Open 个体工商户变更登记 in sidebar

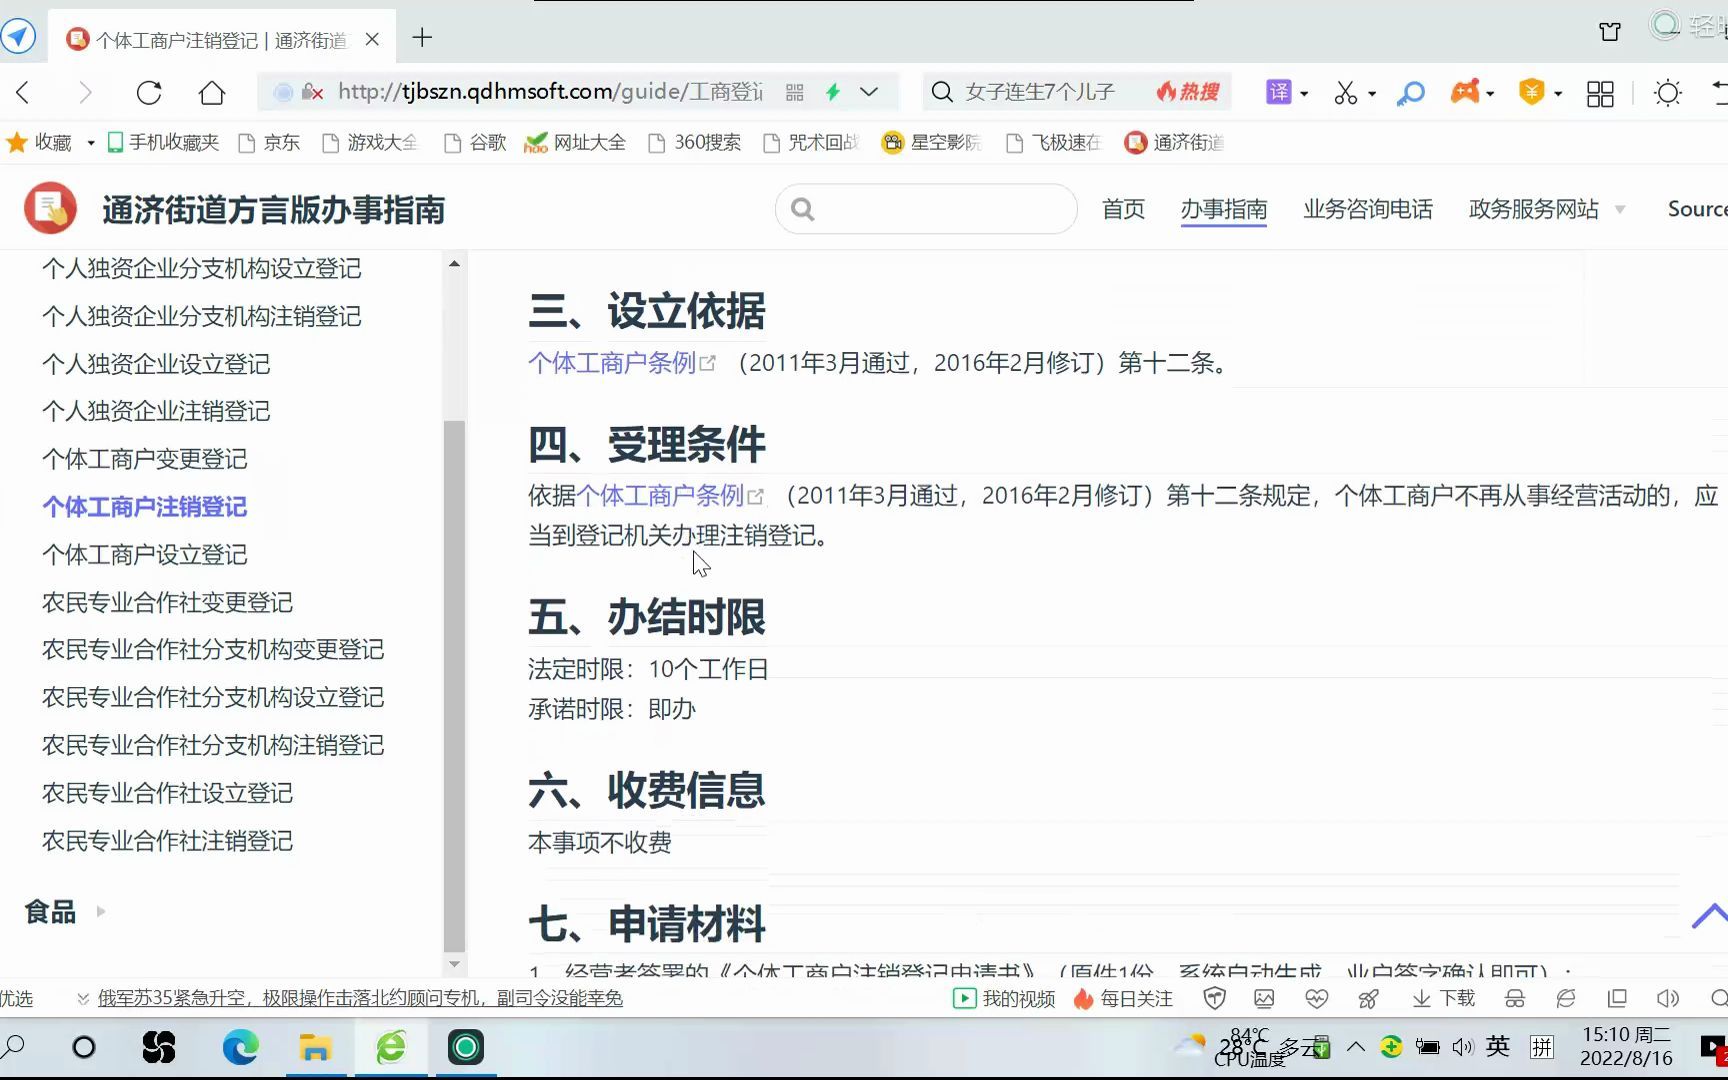coord(145,459)
